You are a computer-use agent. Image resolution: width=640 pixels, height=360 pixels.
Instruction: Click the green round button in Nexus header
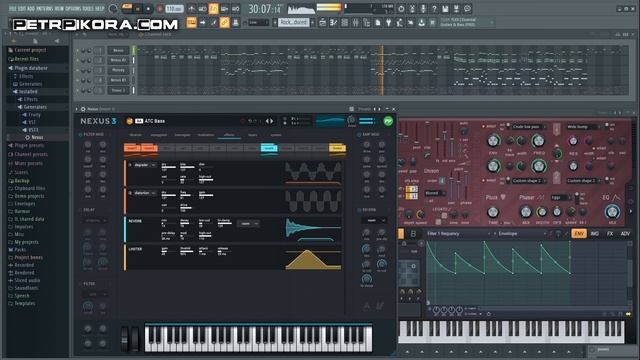pyautogui.click(x=388, y=121)
